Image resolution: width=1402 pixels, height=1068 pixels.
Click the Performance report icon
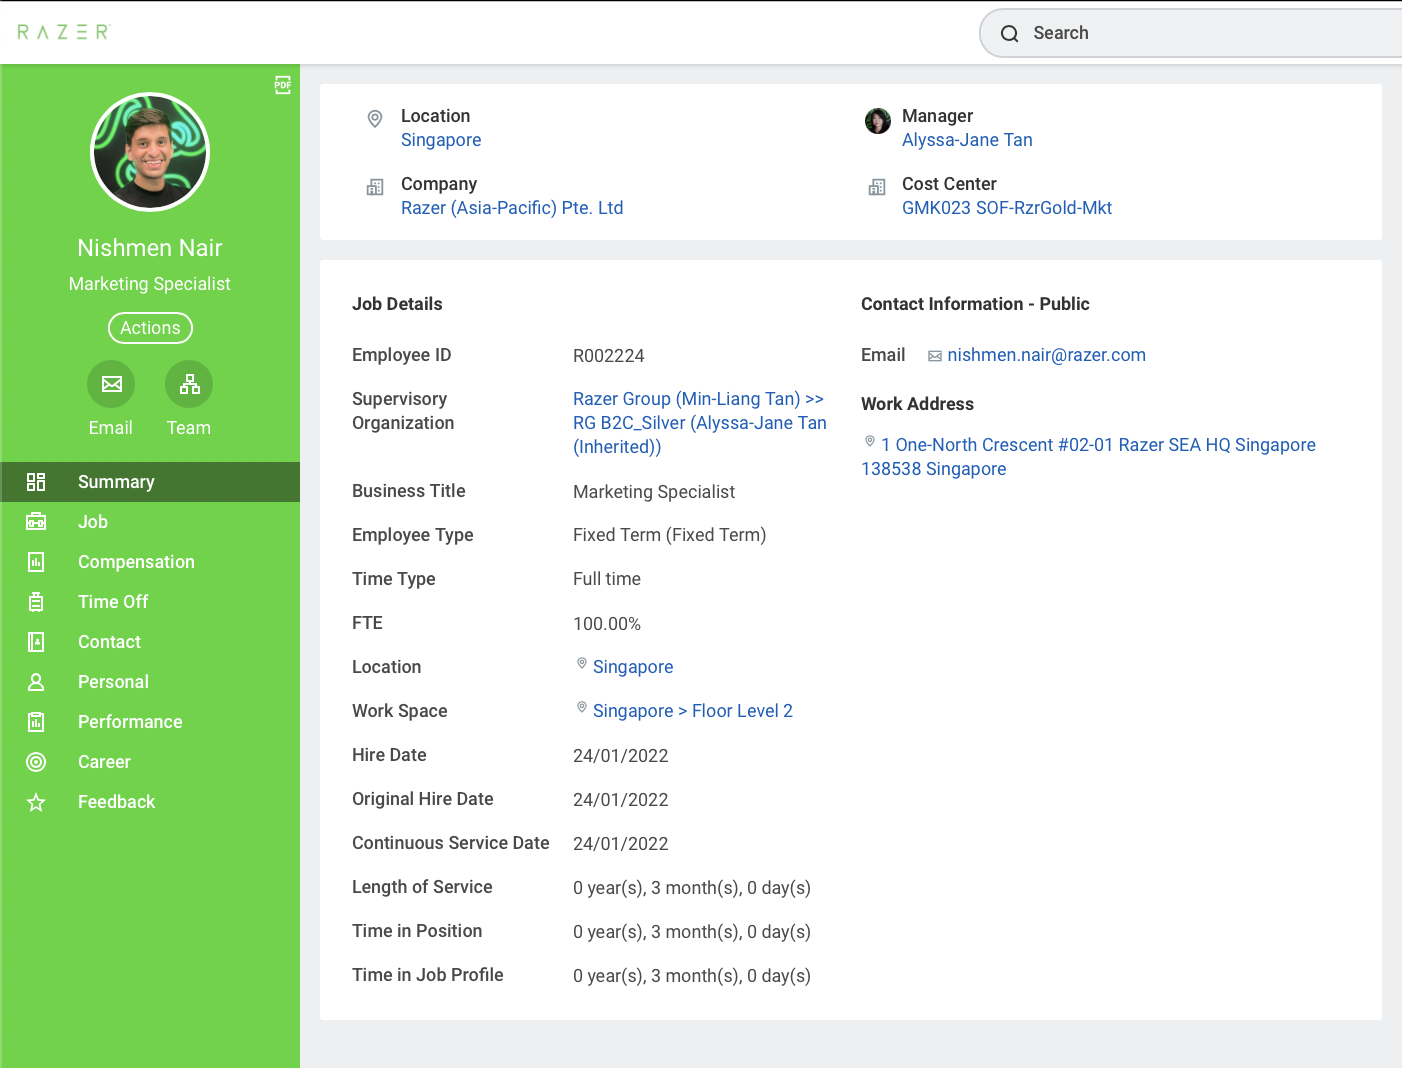tap(36, 722)
